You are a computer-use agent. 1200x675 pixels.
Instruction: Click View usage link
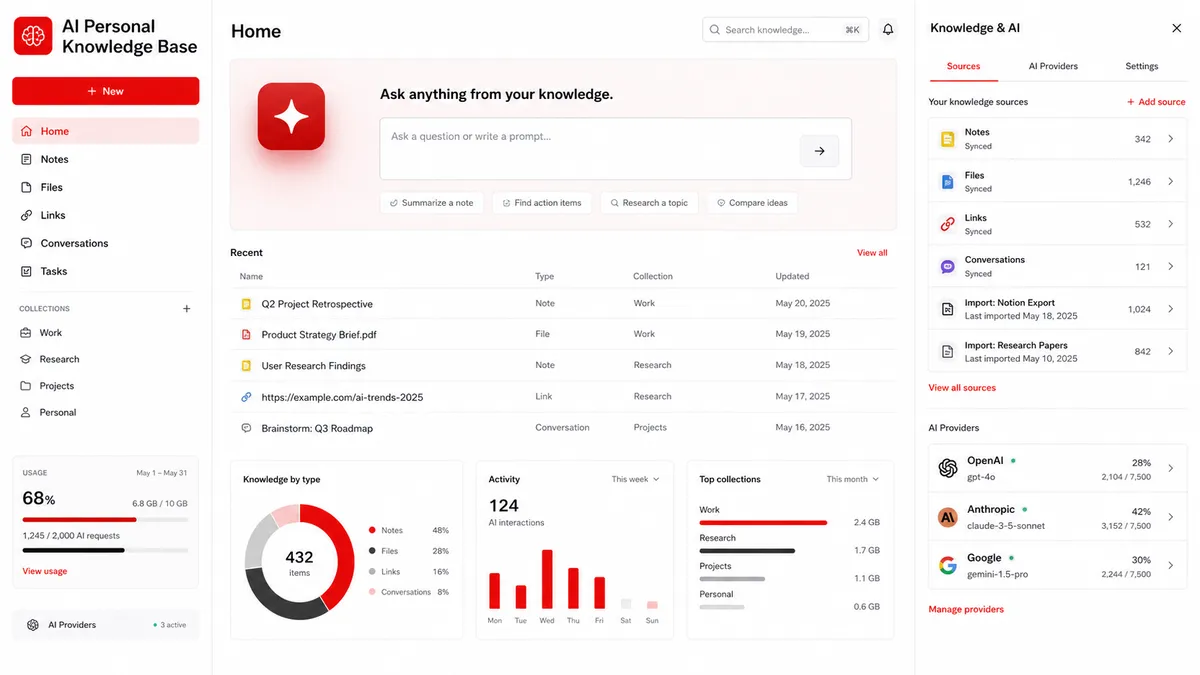[x=45, y=571]
